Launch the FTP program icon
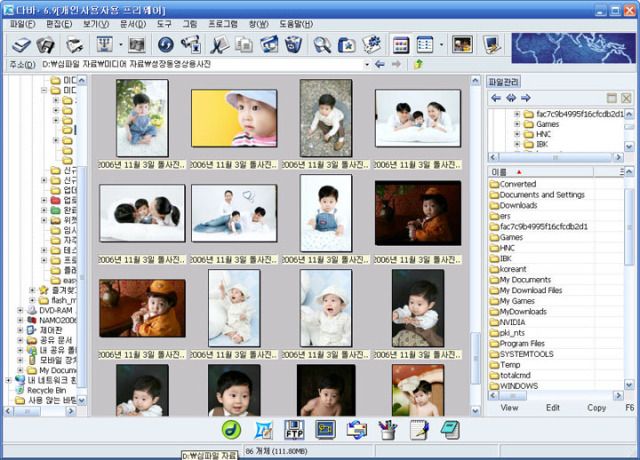This screenshot has width=640, height=460. [x=294, y=430]
